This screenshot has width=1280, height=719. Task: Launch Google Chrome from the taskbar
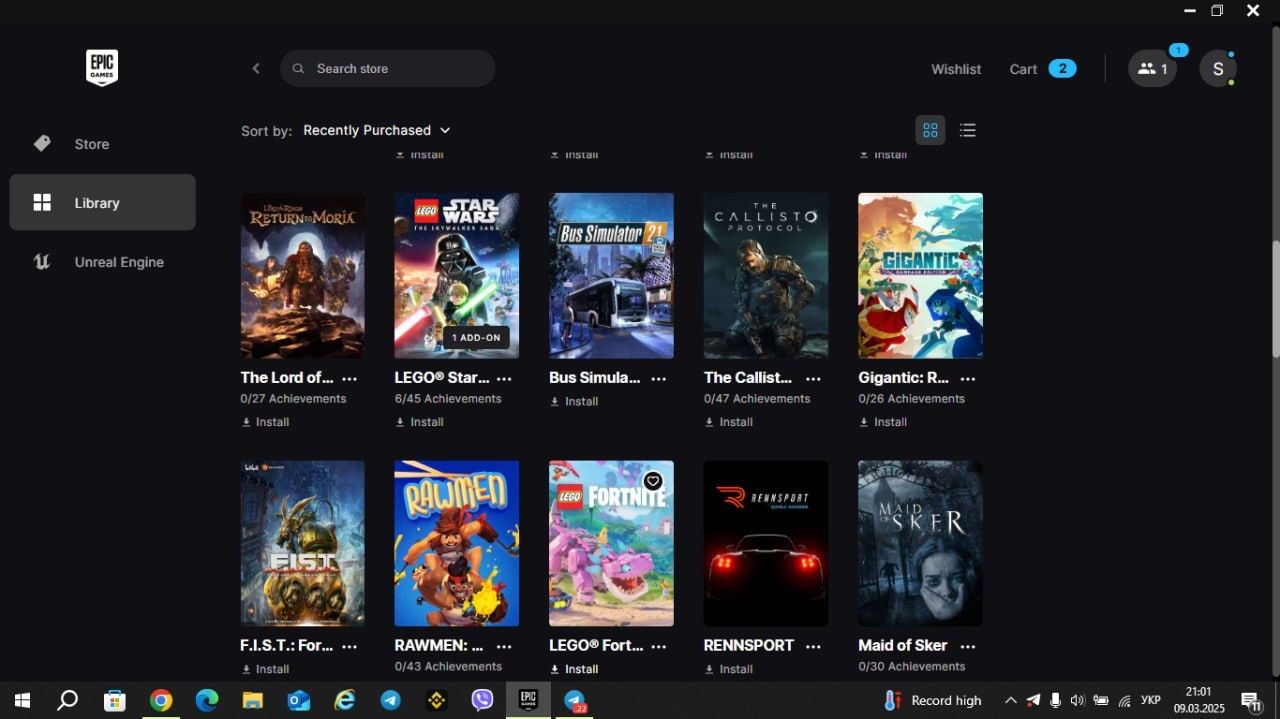pyautogui.click(x=160, y=700)
